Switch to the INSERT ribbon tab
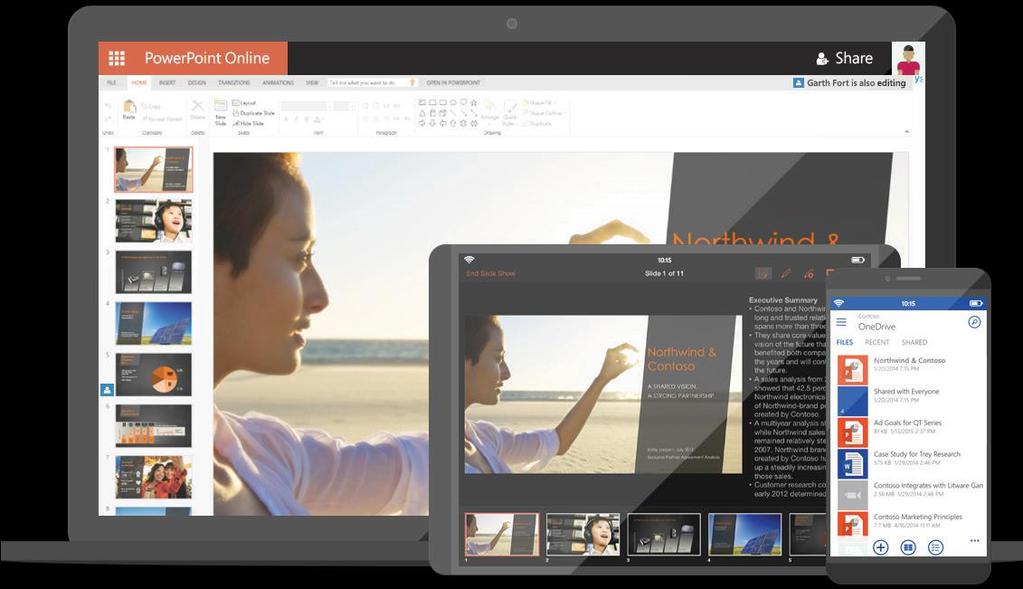Viewport: 1023px width, 589px height. [x=167, y=83]
